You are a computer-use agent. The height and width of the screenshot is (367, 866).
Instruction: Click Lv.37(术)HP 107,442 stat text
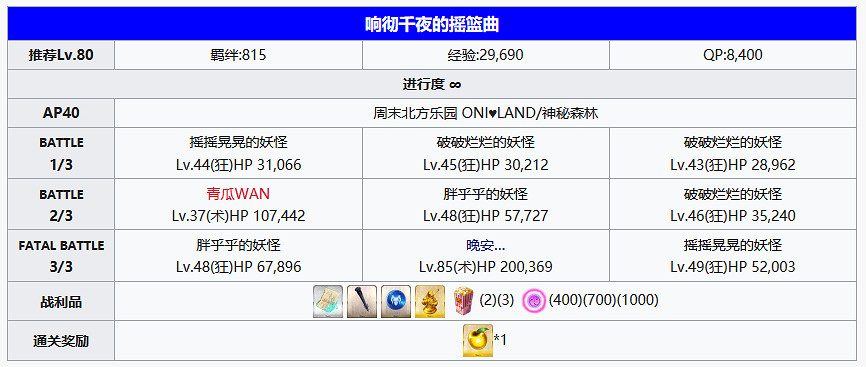click(238, 216)
